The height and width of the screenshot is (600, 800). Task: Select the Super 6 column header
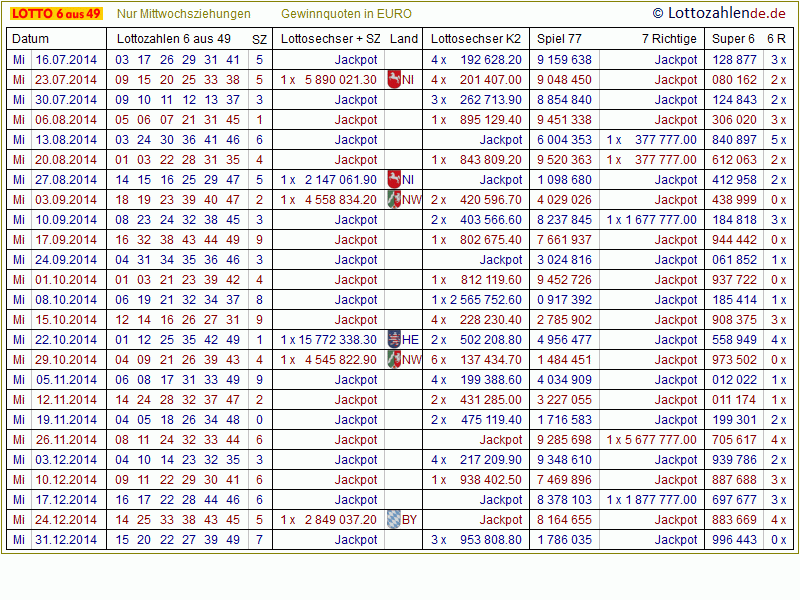tap(733, 39)
